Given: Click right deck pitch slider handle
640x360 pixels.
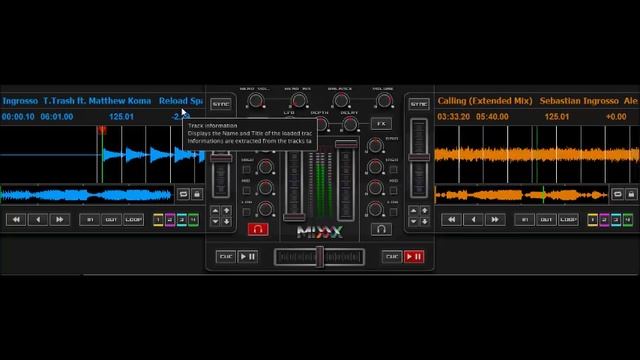Looking at the screenshot, I should pos(419,158).
